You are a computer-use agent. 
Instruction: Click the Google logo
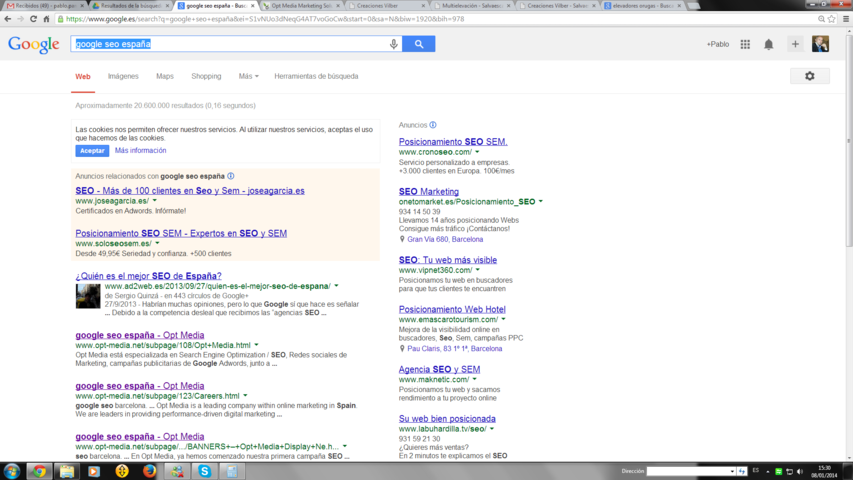(34, 45)
